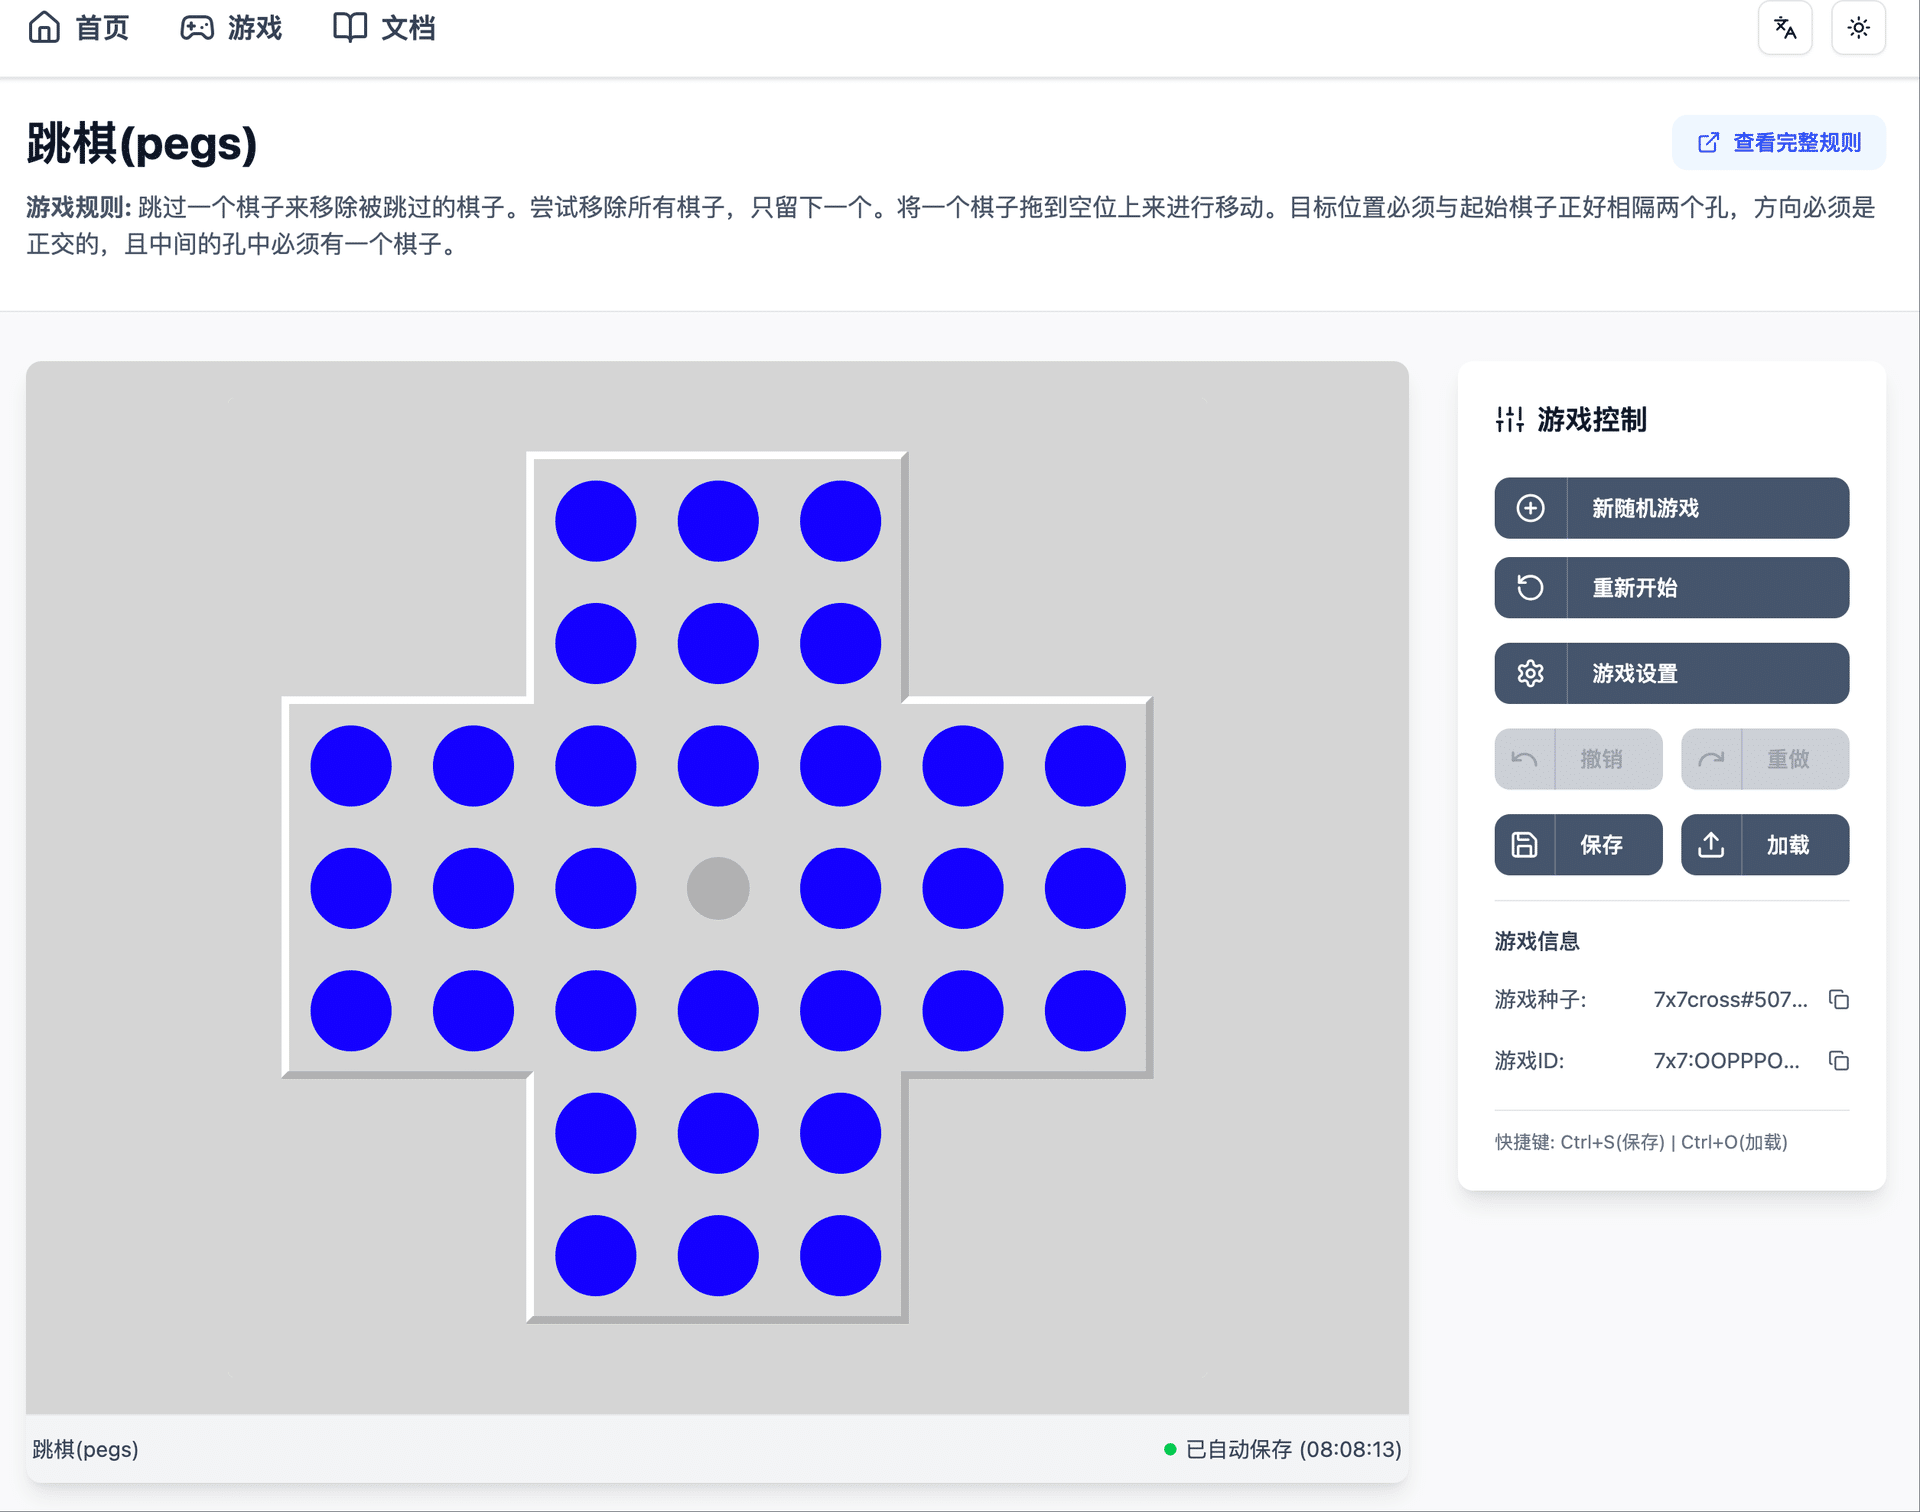The height and width of the screenshot is (1512, 1920).
Task: Click the home icon in the navigation bar
Action: pos(44,27)
